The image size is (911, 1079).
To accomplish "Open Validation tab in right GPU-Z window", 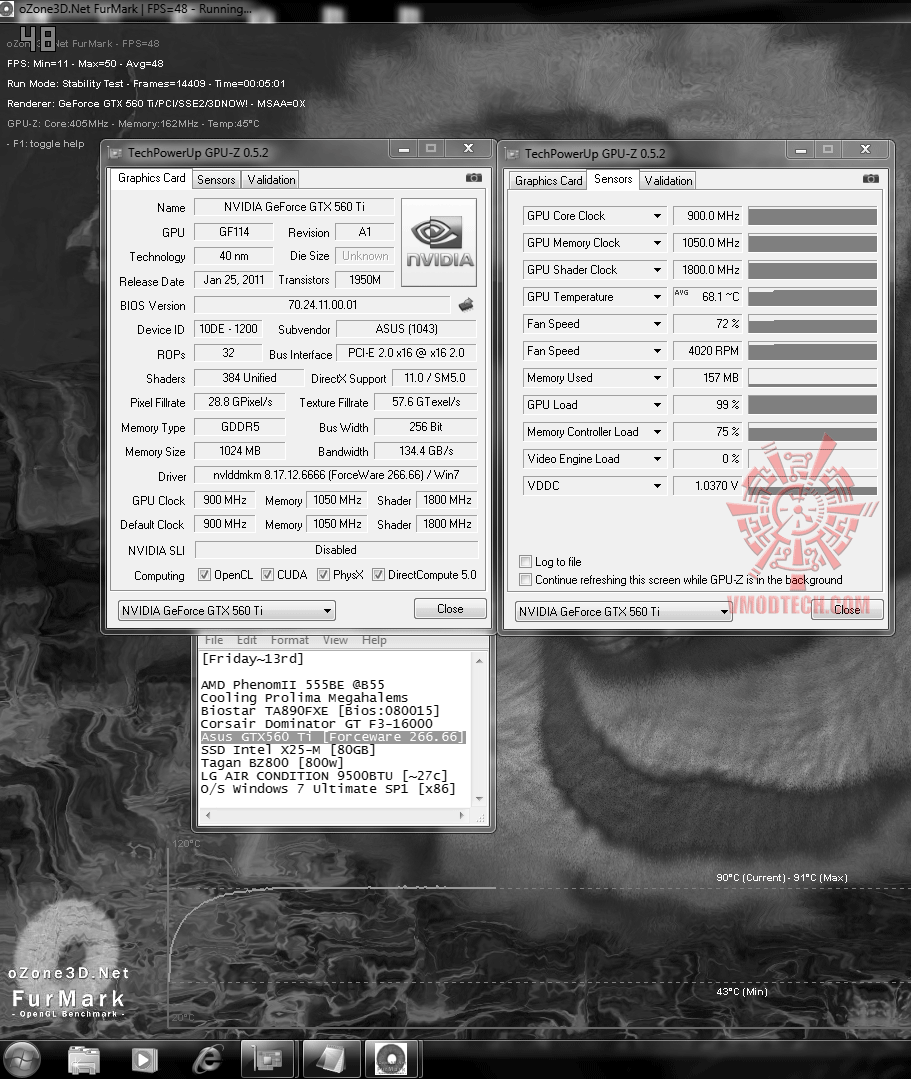I will [668, 180].
